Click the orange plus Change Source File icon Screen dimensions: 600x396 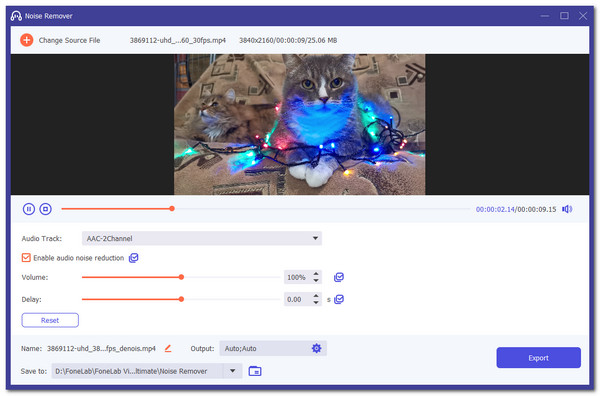(26, 40)
